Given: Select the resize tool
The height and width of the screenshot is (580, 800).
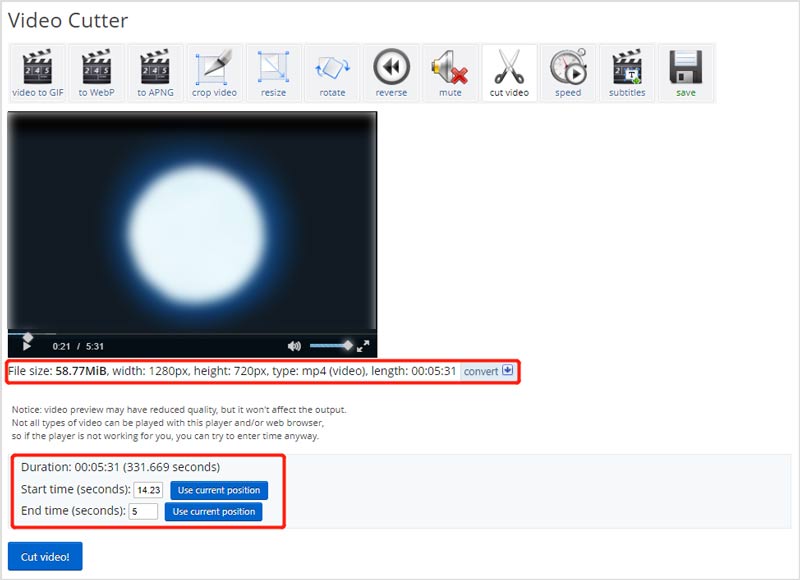Looking at the screenshot, I should [x=273, y=73].
